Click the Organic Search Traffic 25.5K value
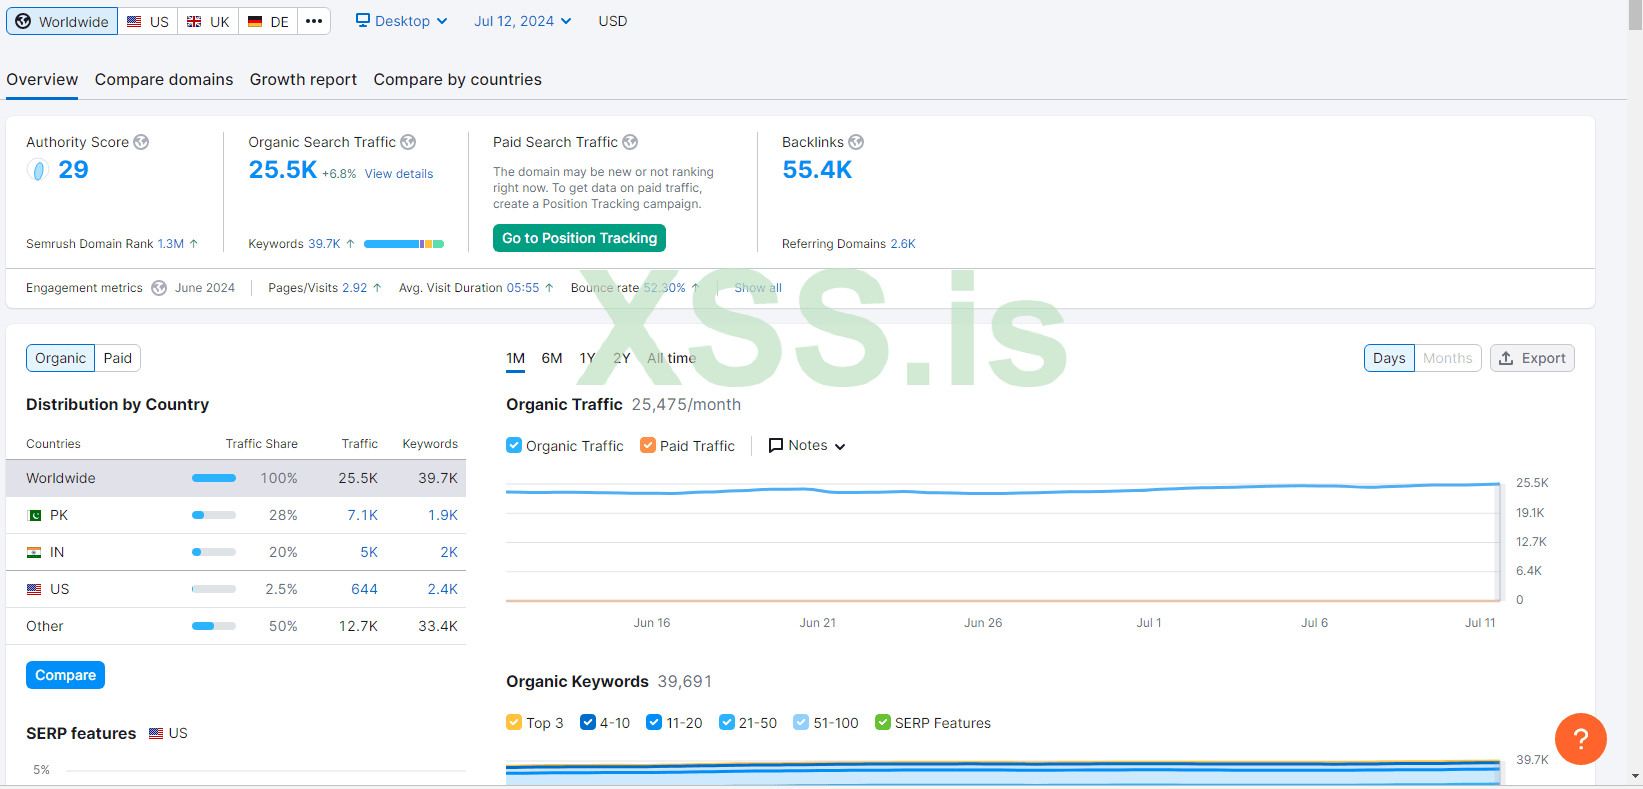 [x=283, y=170]
